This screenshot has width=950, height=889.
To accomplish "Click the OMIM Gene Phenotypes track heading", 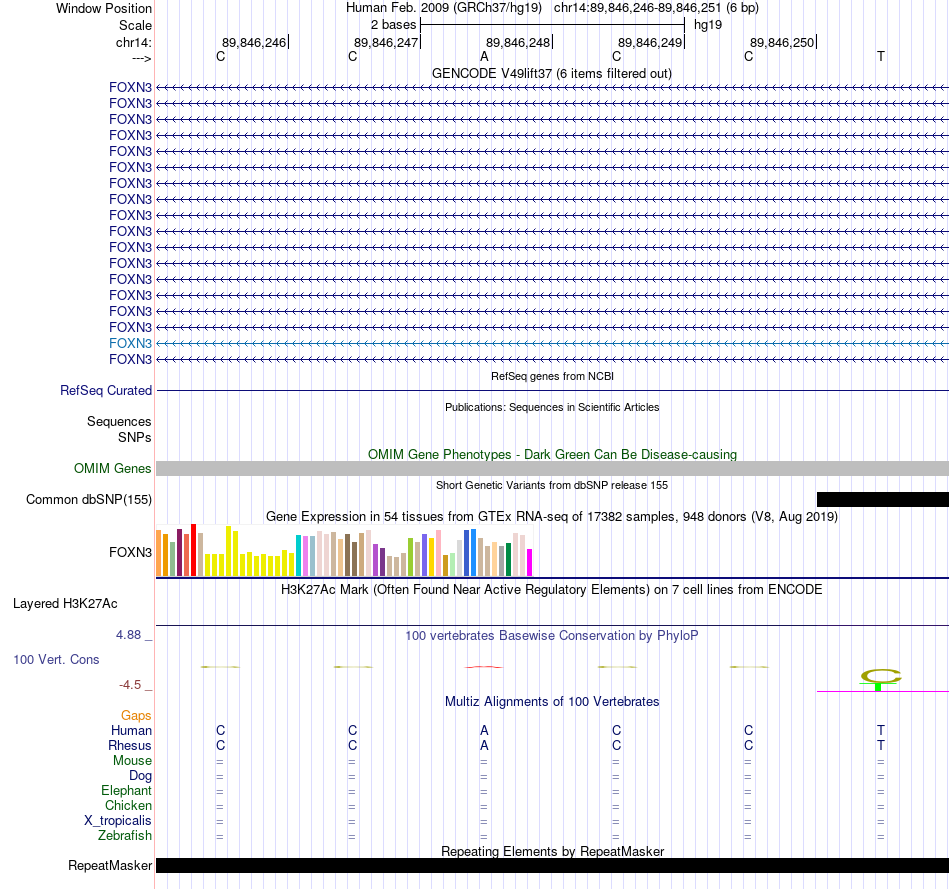I will [552, 454].
